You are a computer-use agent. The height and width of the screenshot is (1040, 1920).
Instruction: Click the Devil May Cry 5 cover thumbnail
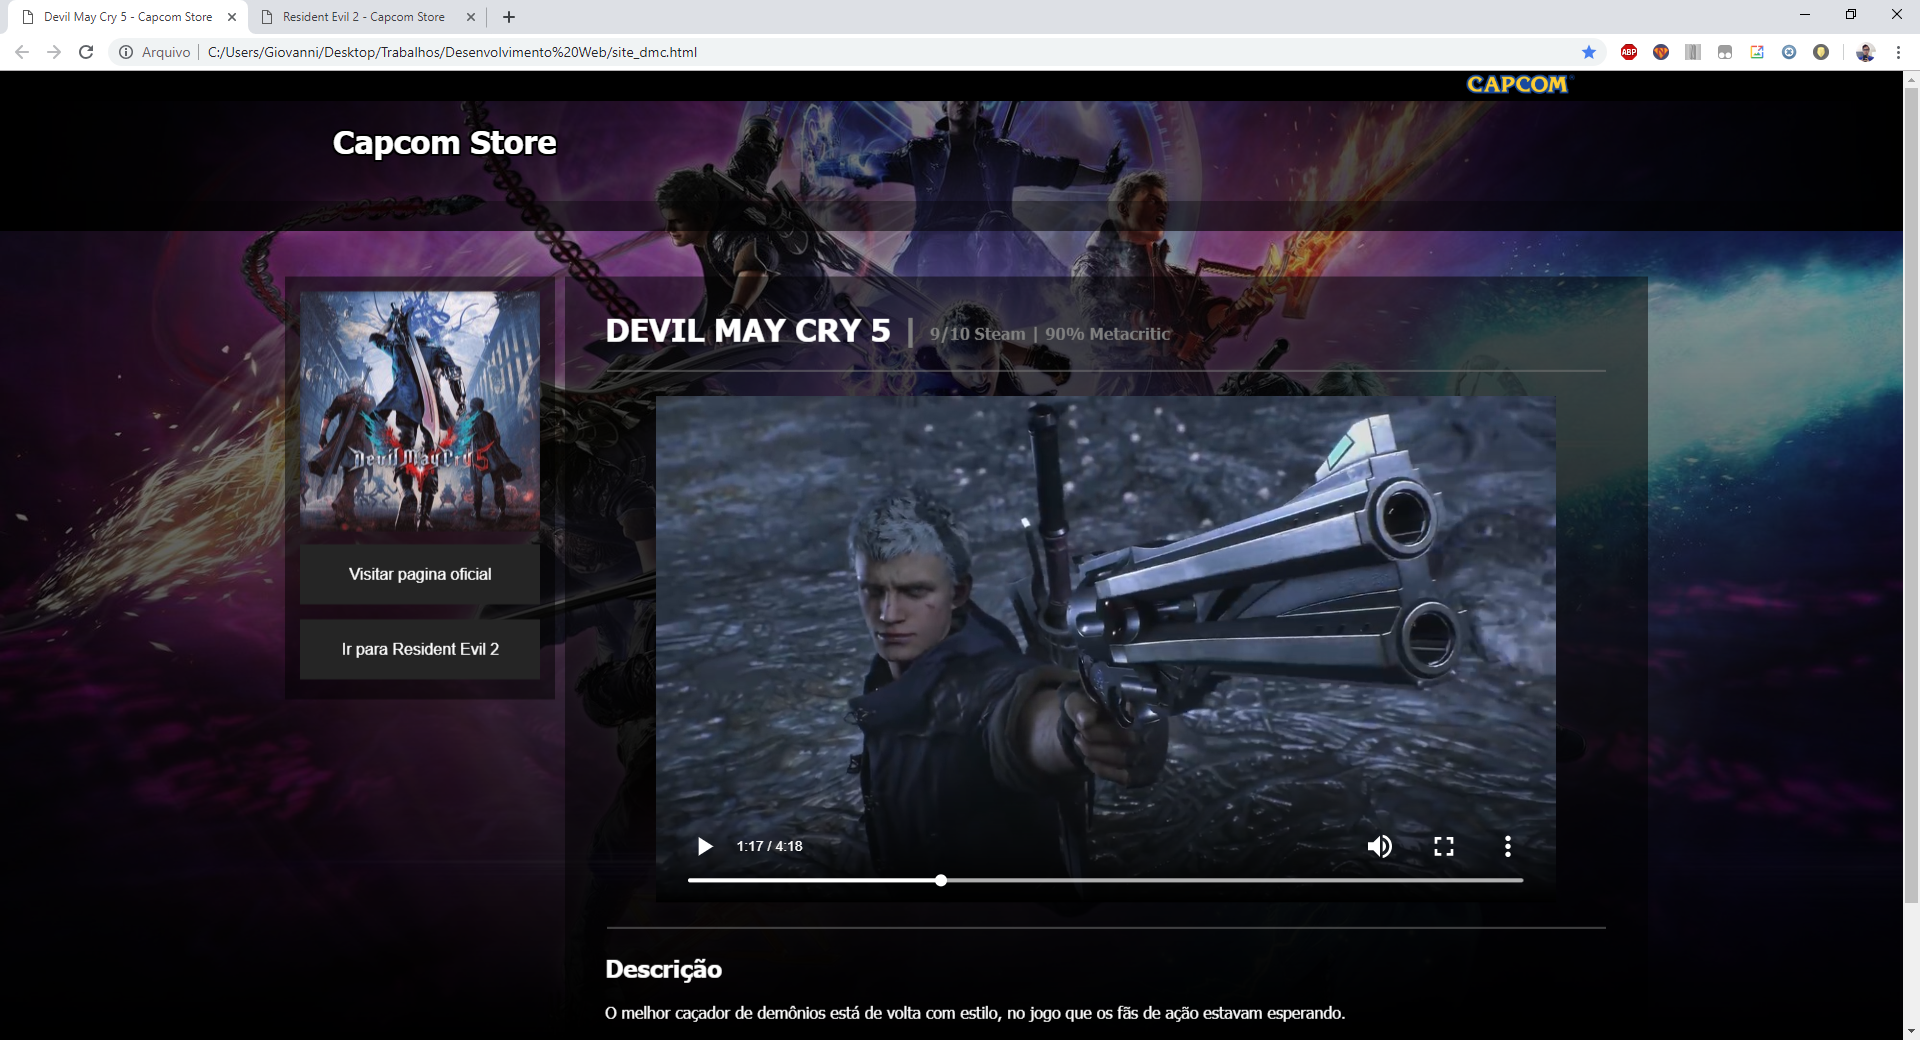point(420,410)
